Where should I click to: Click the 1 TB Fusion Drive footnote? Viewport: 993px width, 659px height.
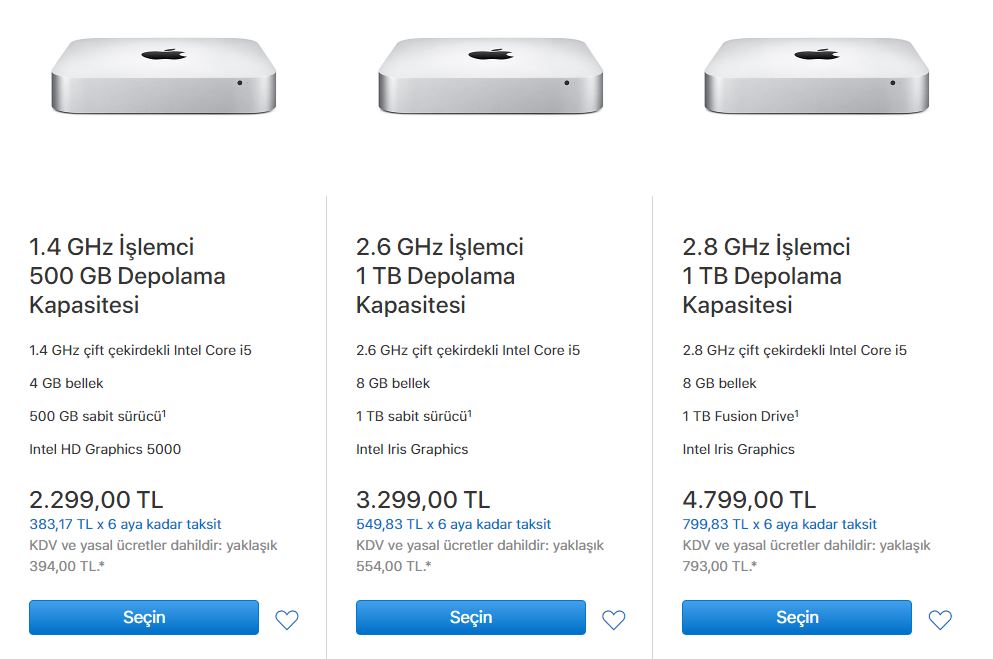coord(798,412)
